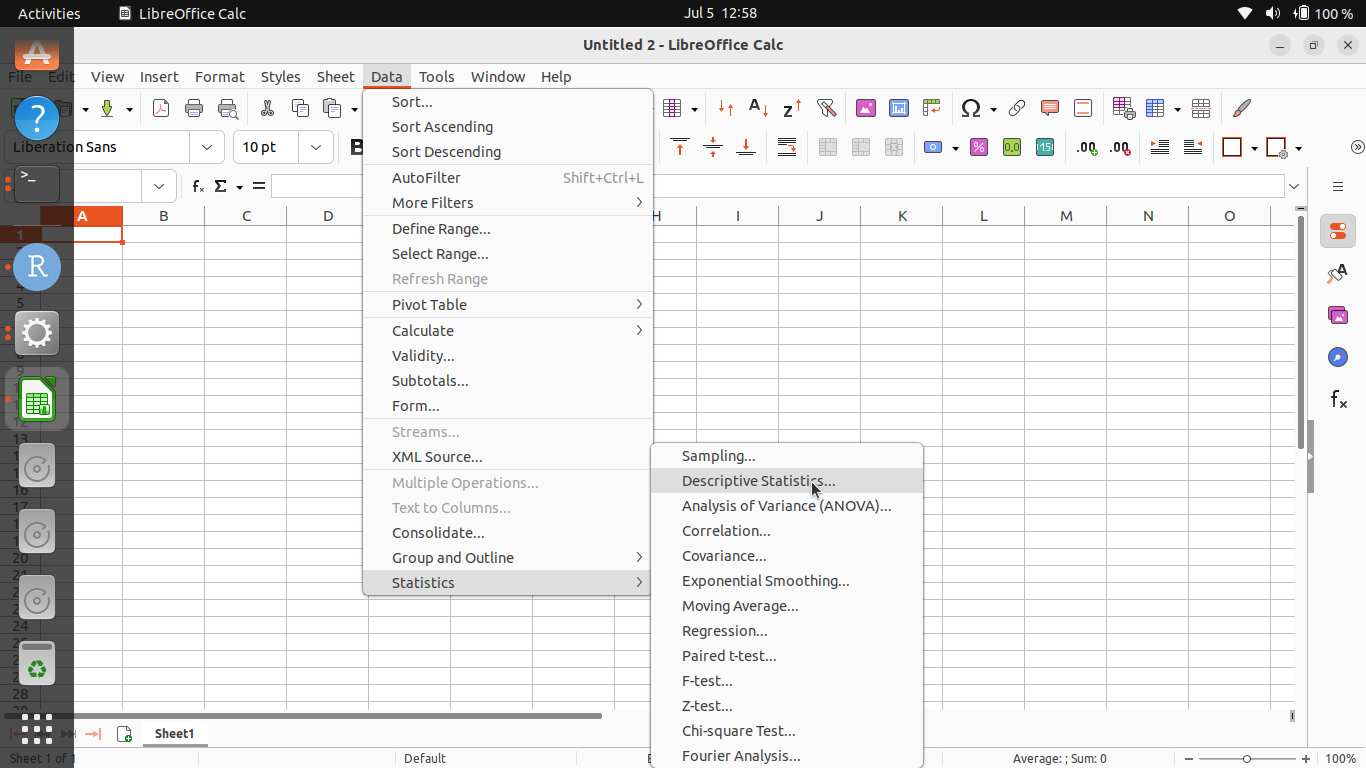
Task: Toggle sidebar Navigator deck
Action: point(1338,357)
